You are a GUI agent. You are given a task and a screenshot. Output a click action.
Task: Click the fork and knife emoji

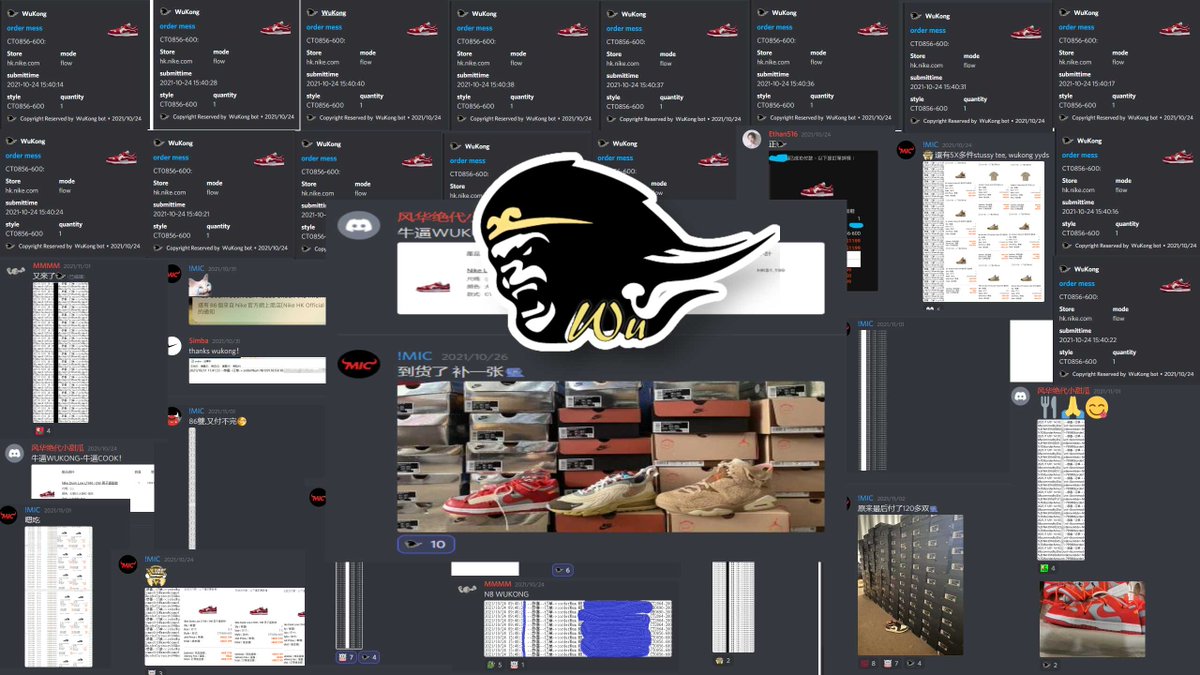(1049, 408)
